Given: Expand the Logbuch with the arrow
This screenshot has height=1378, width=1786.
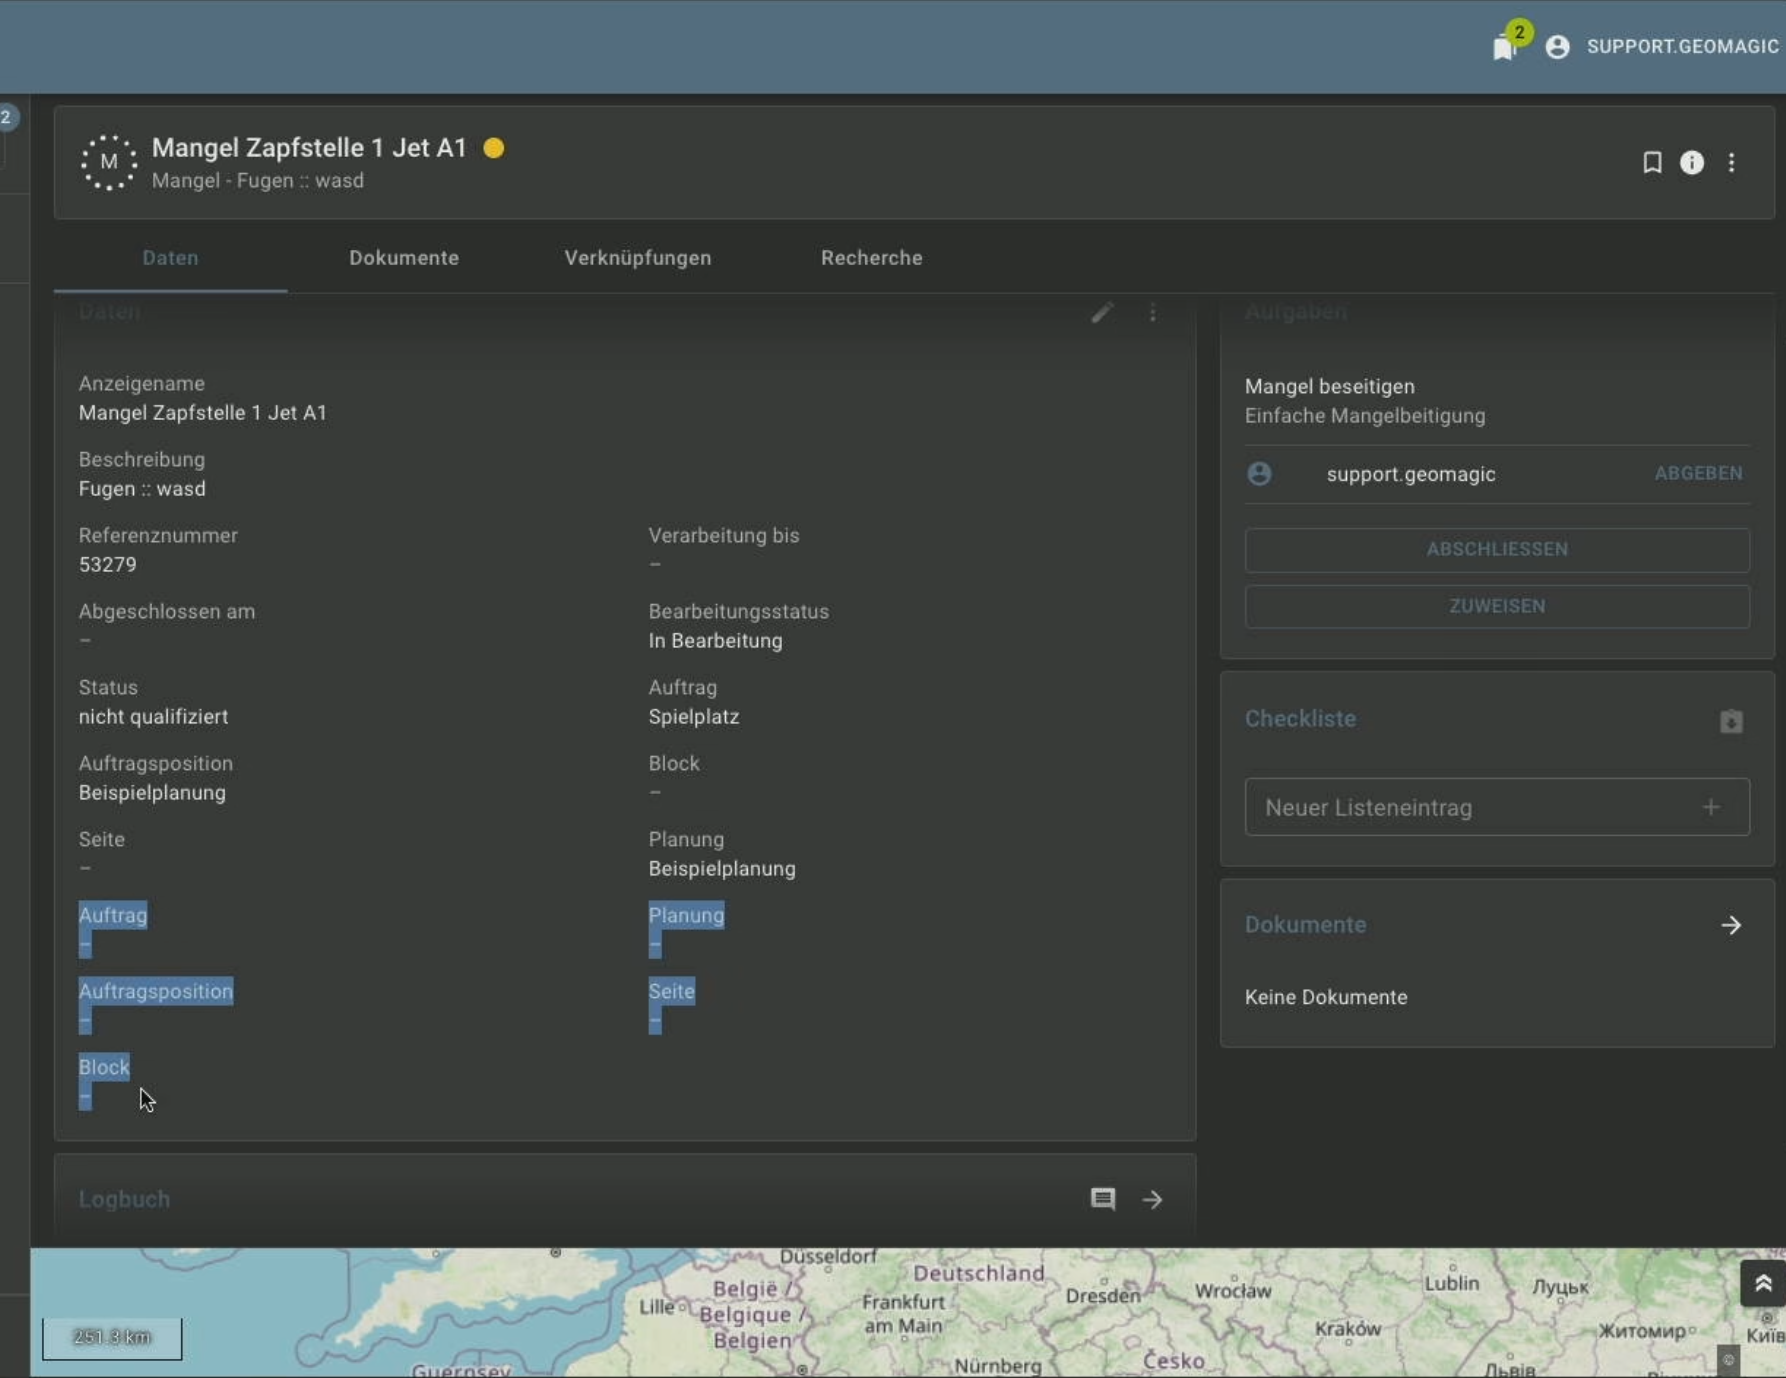Looking at the screenshot, I should coord(1152,1199).
